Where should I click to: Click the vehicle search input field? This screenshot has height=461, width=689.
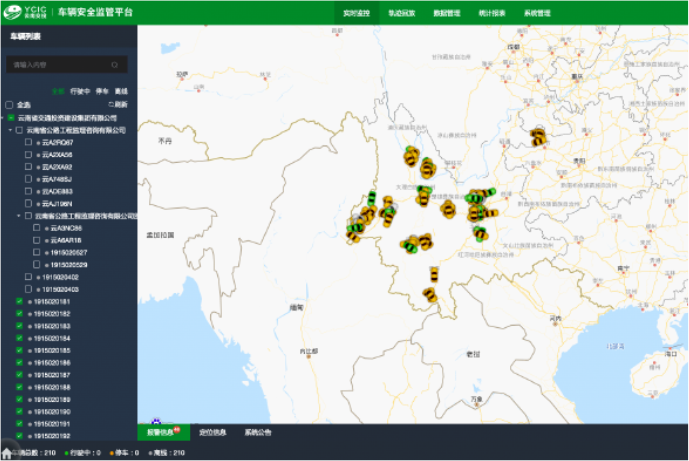67,65
